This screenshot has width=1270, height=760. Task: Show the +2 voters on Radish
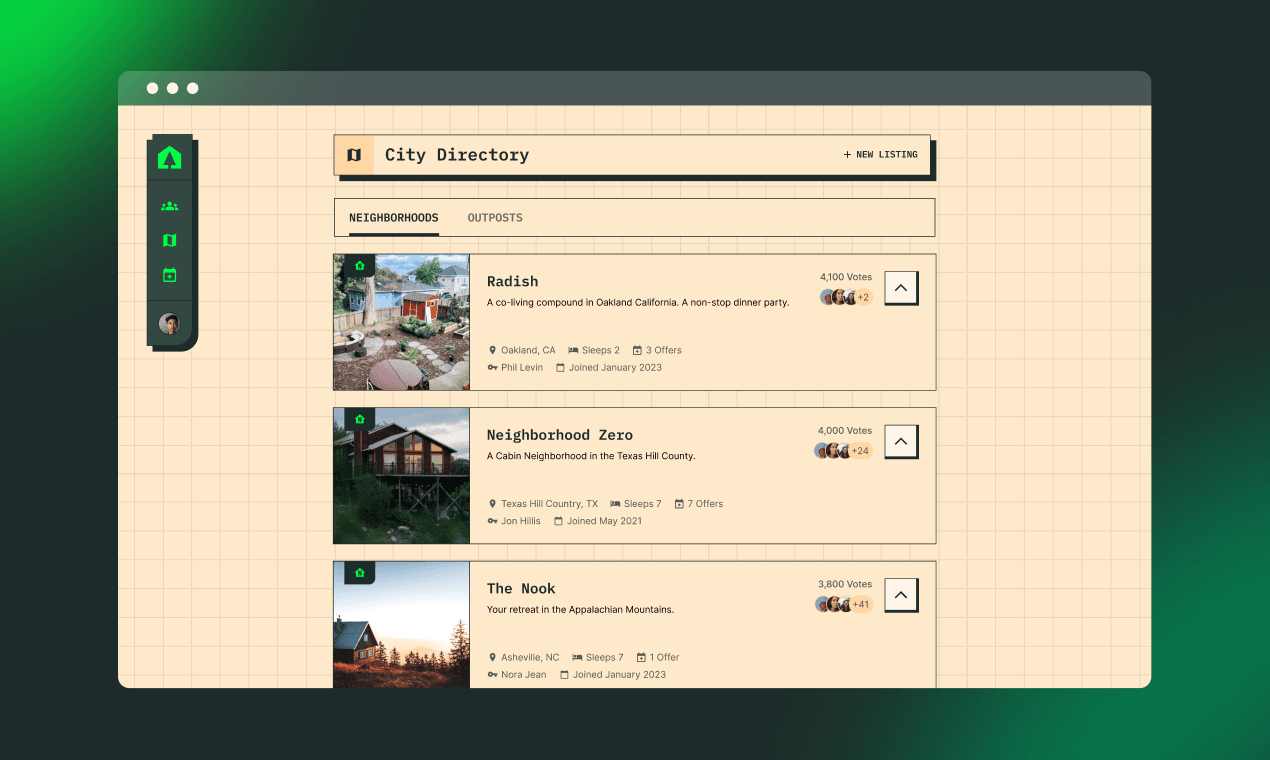(x=863, y=297)
